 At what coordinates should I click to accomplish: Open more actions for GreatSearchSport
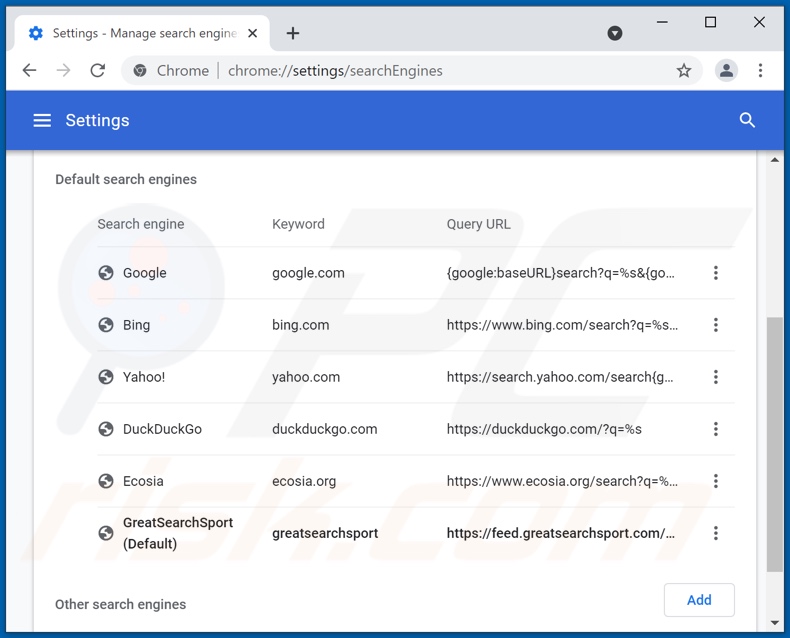click(715, 533)
